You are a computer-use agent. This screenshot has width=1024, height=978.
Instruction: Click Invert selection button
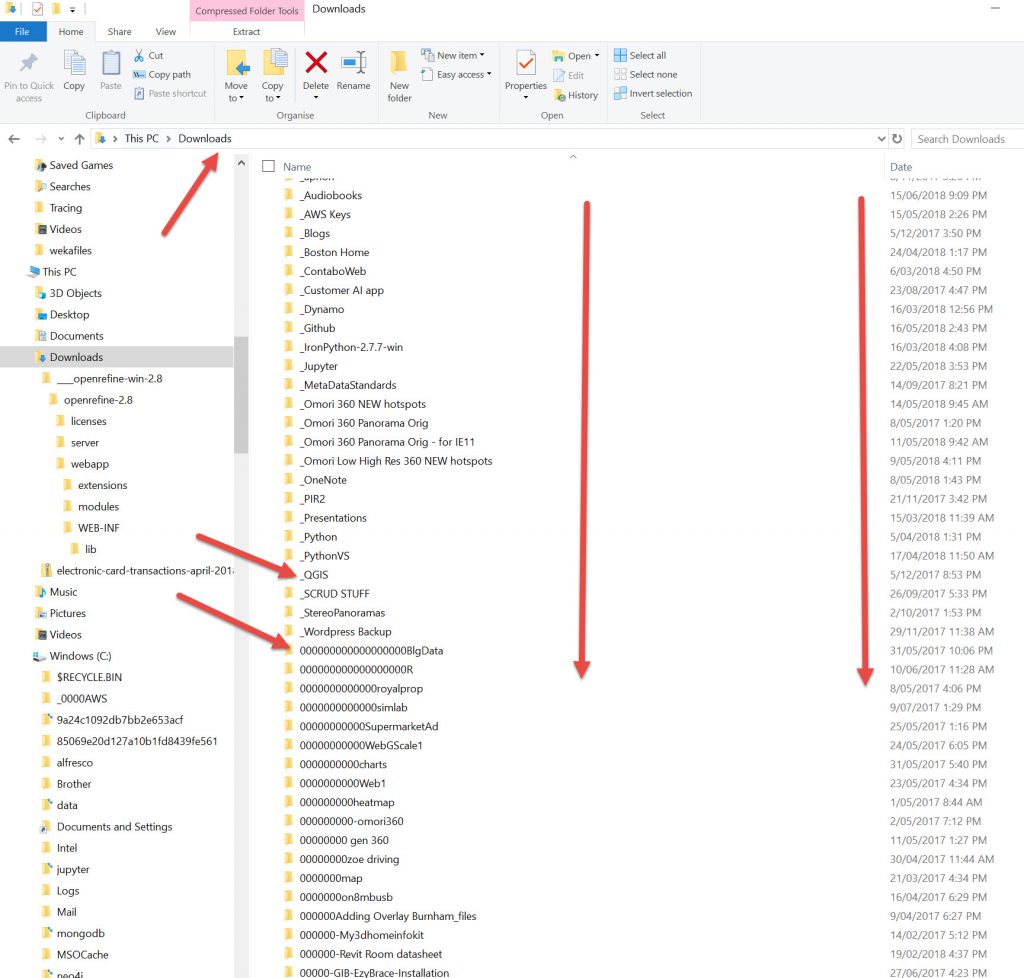tap(652, 93)
